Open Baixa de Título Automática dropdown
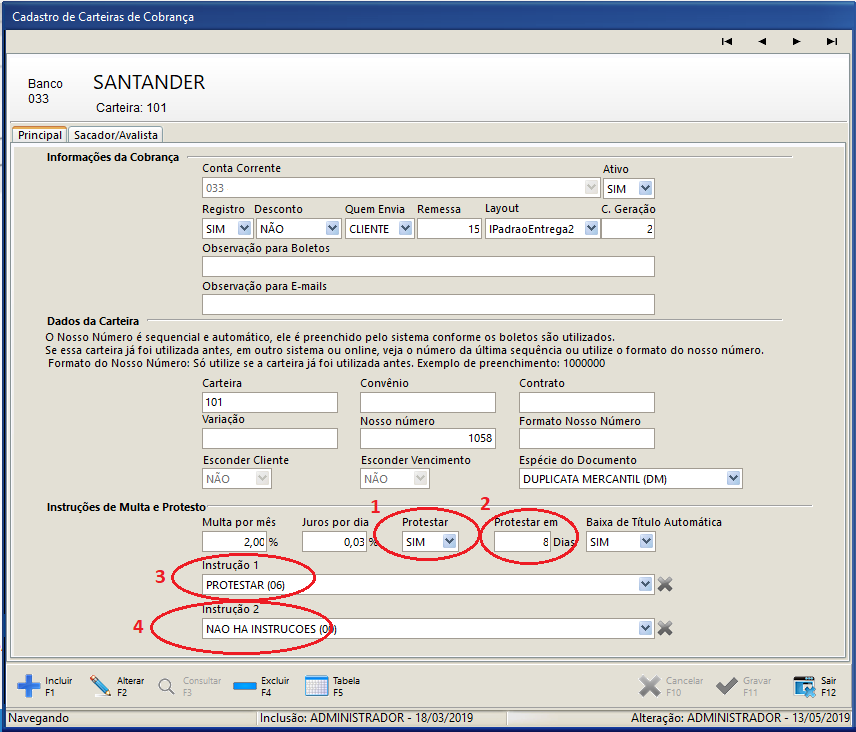 [x=646, y=541]
